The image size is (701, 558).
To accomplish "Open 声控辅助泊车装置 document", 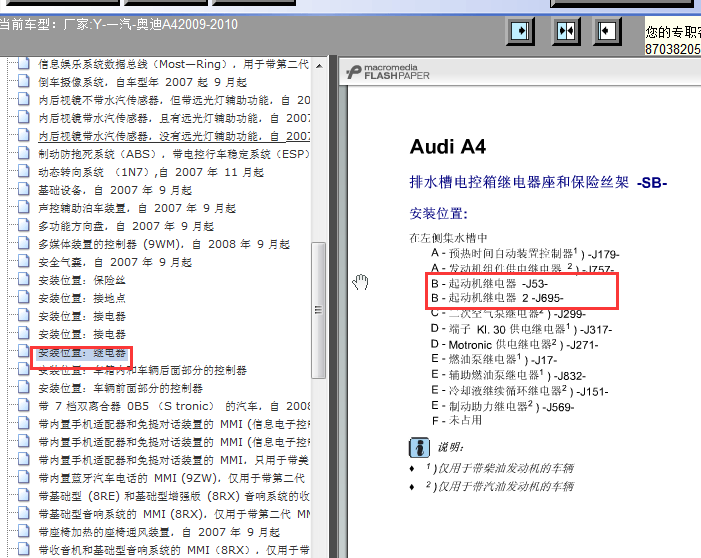I will click(x=137, y=208).
